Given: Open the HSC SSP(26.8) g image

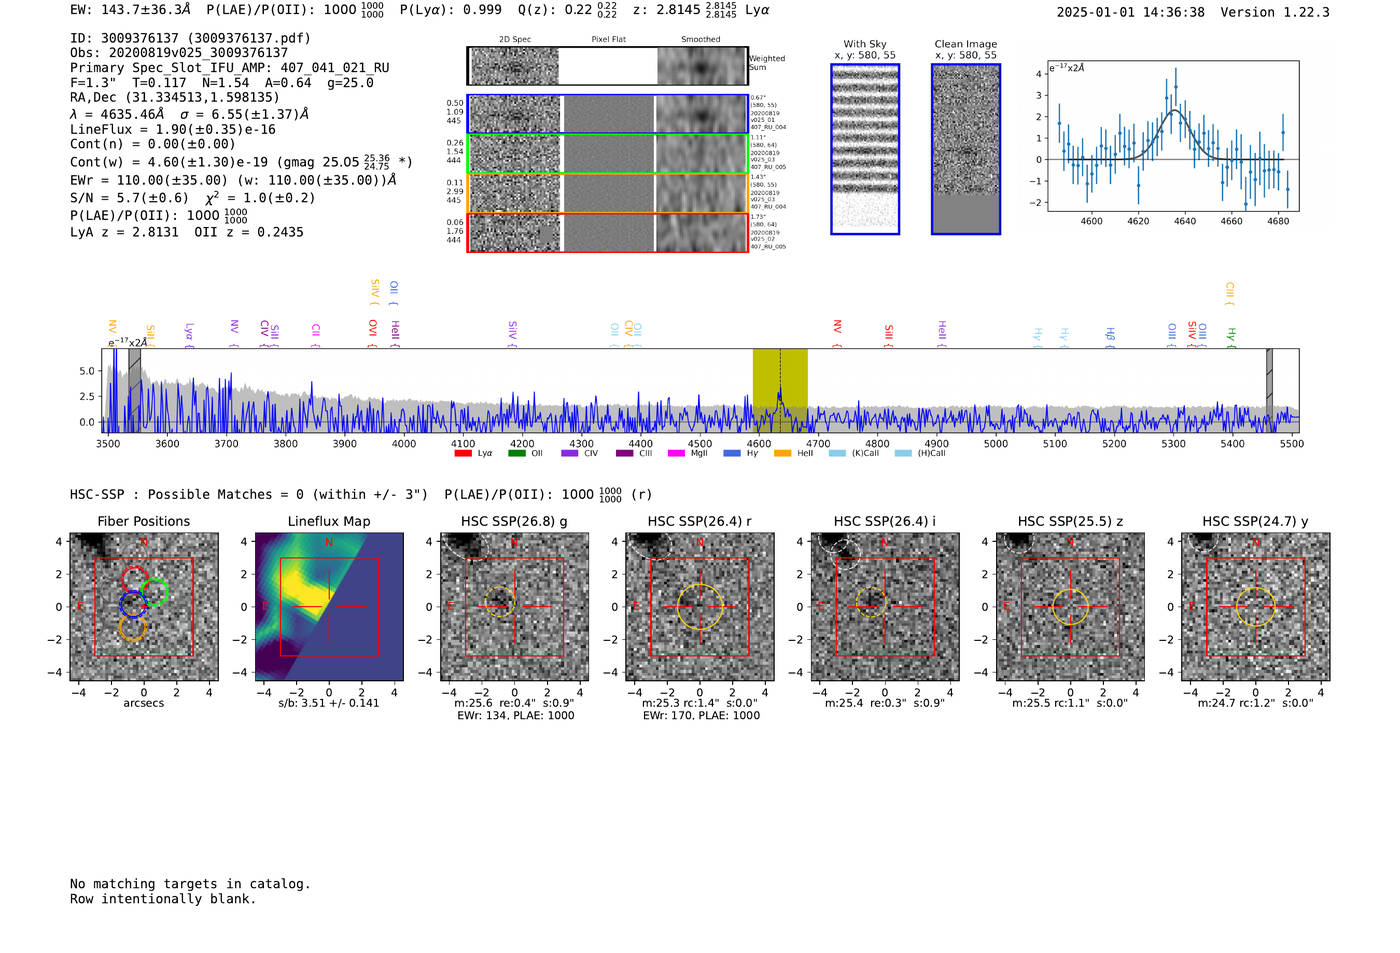Looking at the screenshot, I should (x=514, y=607).
